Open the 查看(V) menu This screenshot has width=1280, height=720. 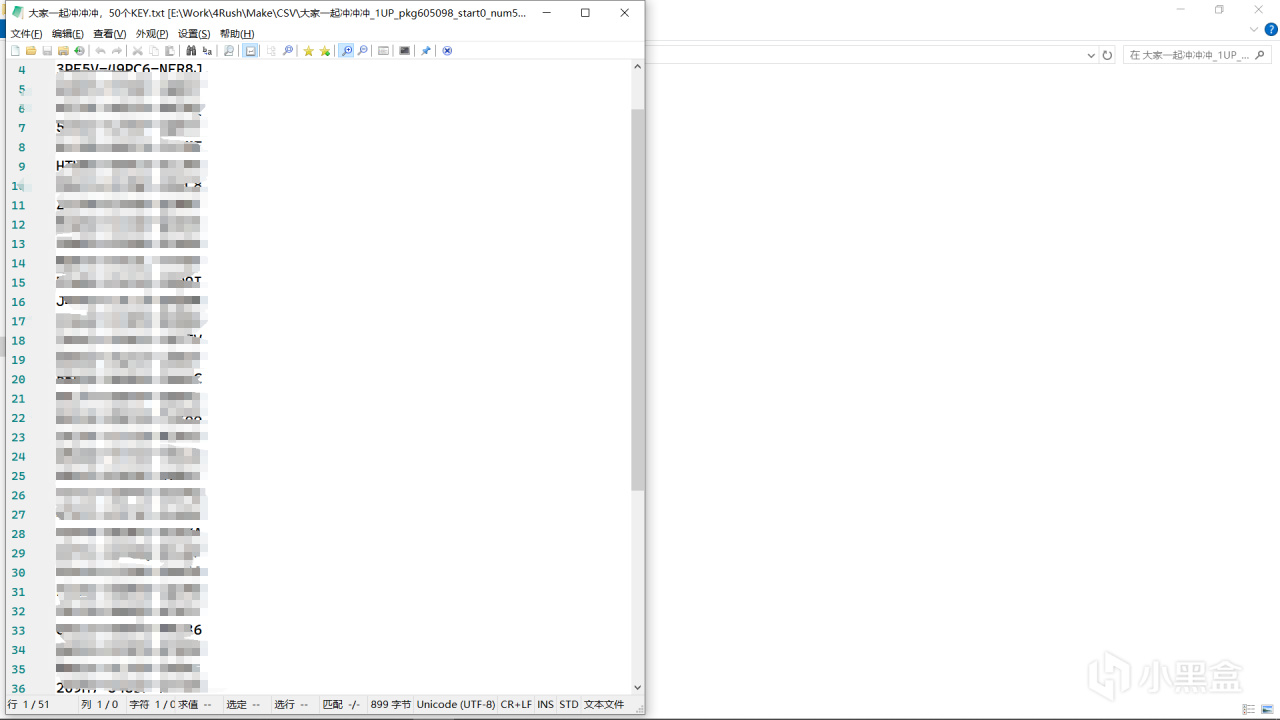pyautogui.click(x=110, y=34)
